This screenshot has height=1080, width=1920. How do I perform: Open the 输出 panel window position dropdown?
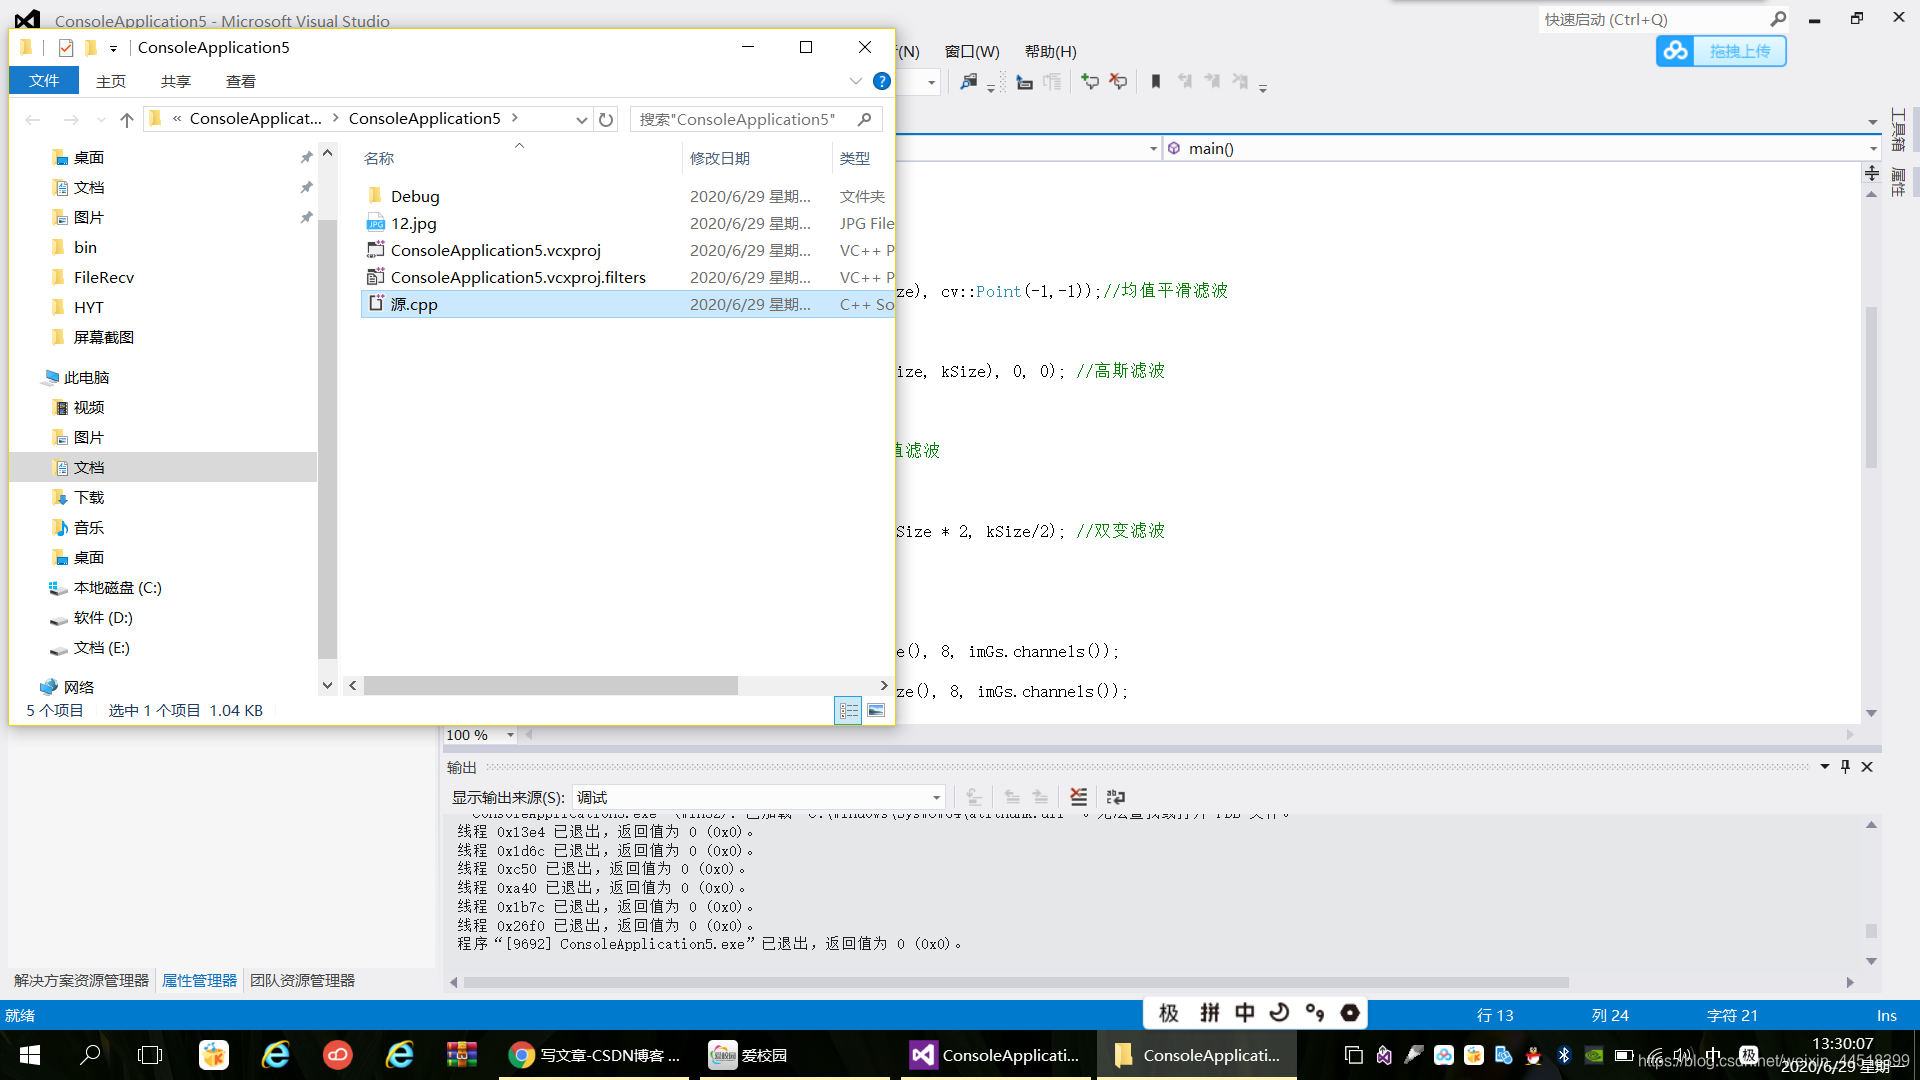click(x=1825, y=767)
